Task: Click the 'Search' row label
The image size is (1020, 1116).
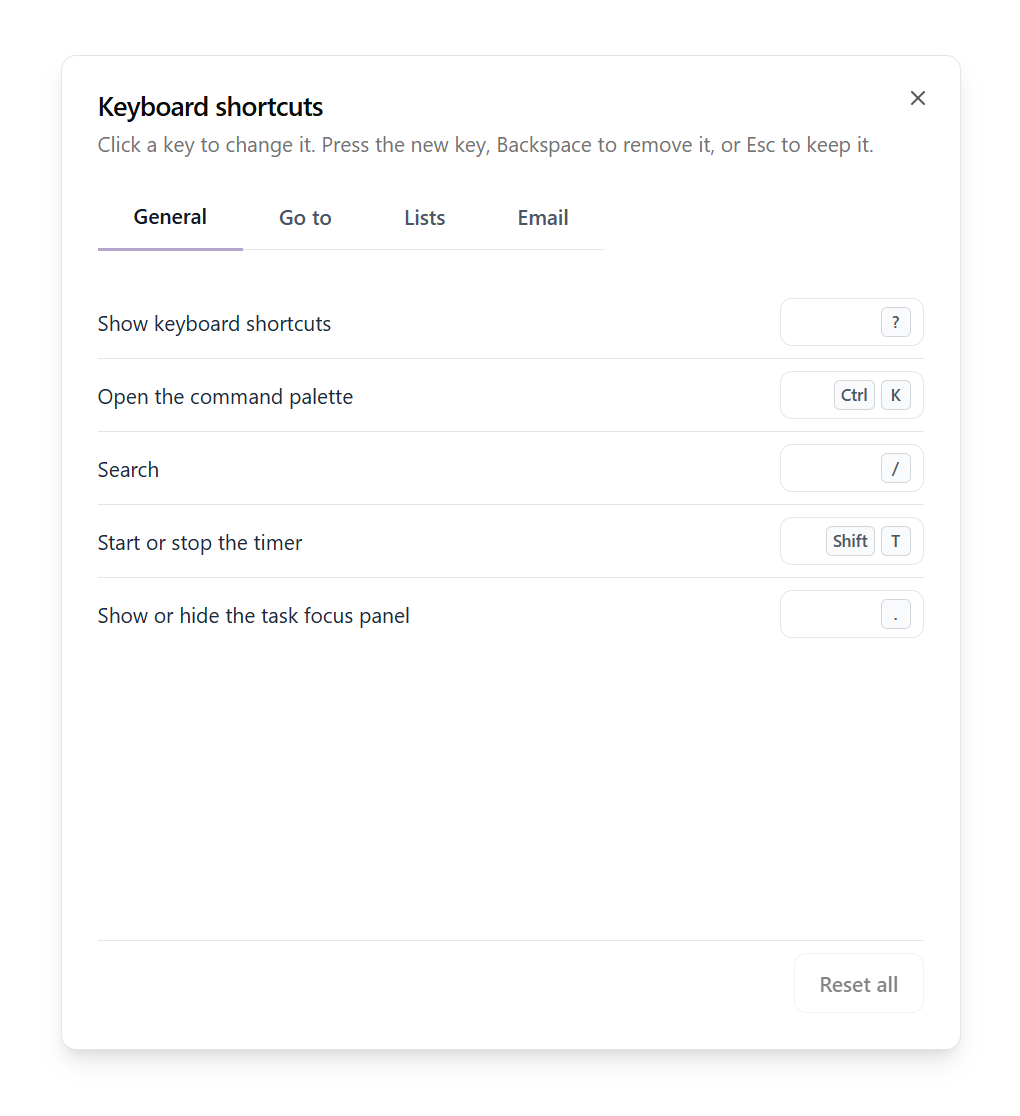Action: [x=128, y=470]
